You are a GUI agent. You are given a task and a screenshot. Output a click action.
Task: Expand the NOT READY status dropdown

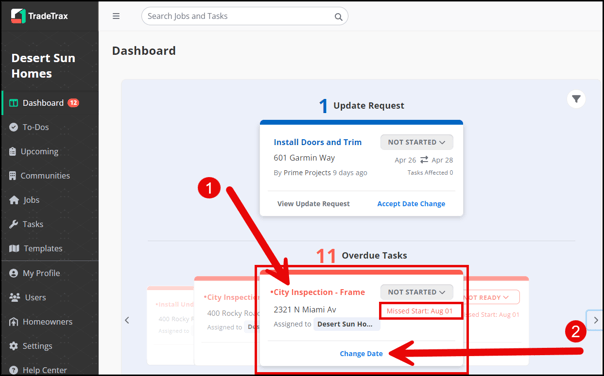tap(492, 297)
